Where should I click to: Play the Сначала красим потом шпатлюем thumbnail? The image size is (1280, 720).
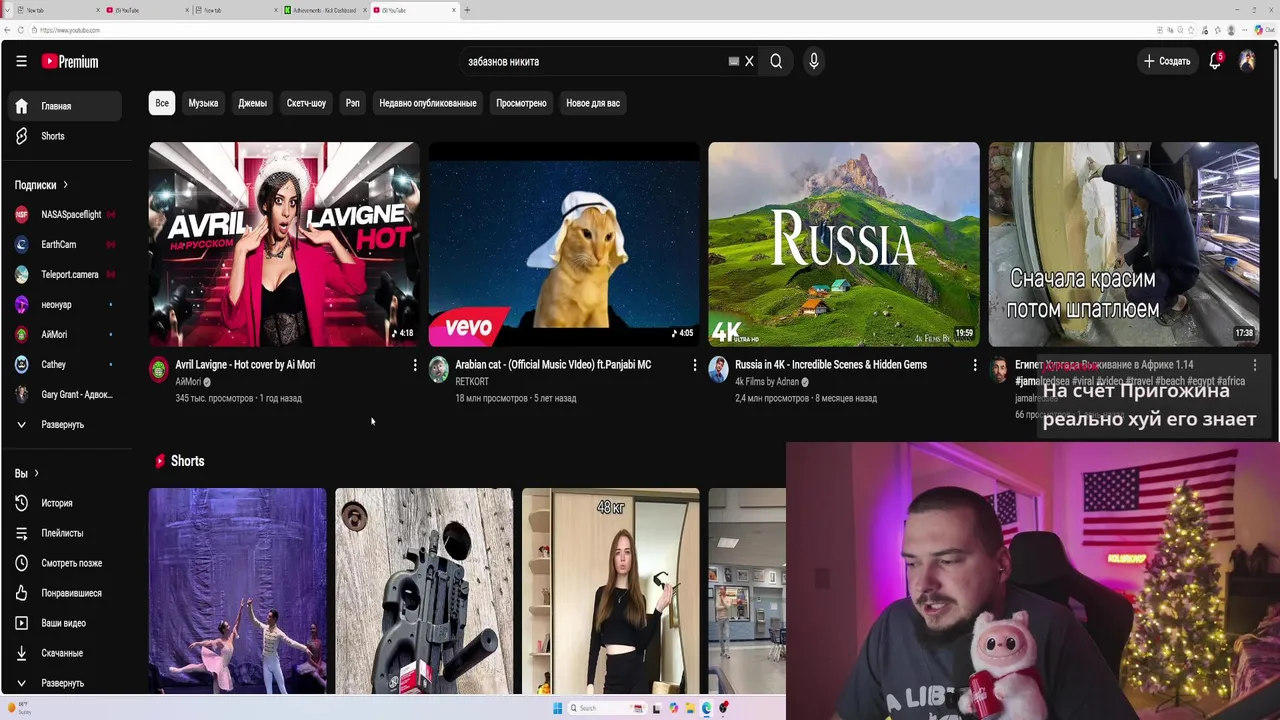coord(1124,244)
